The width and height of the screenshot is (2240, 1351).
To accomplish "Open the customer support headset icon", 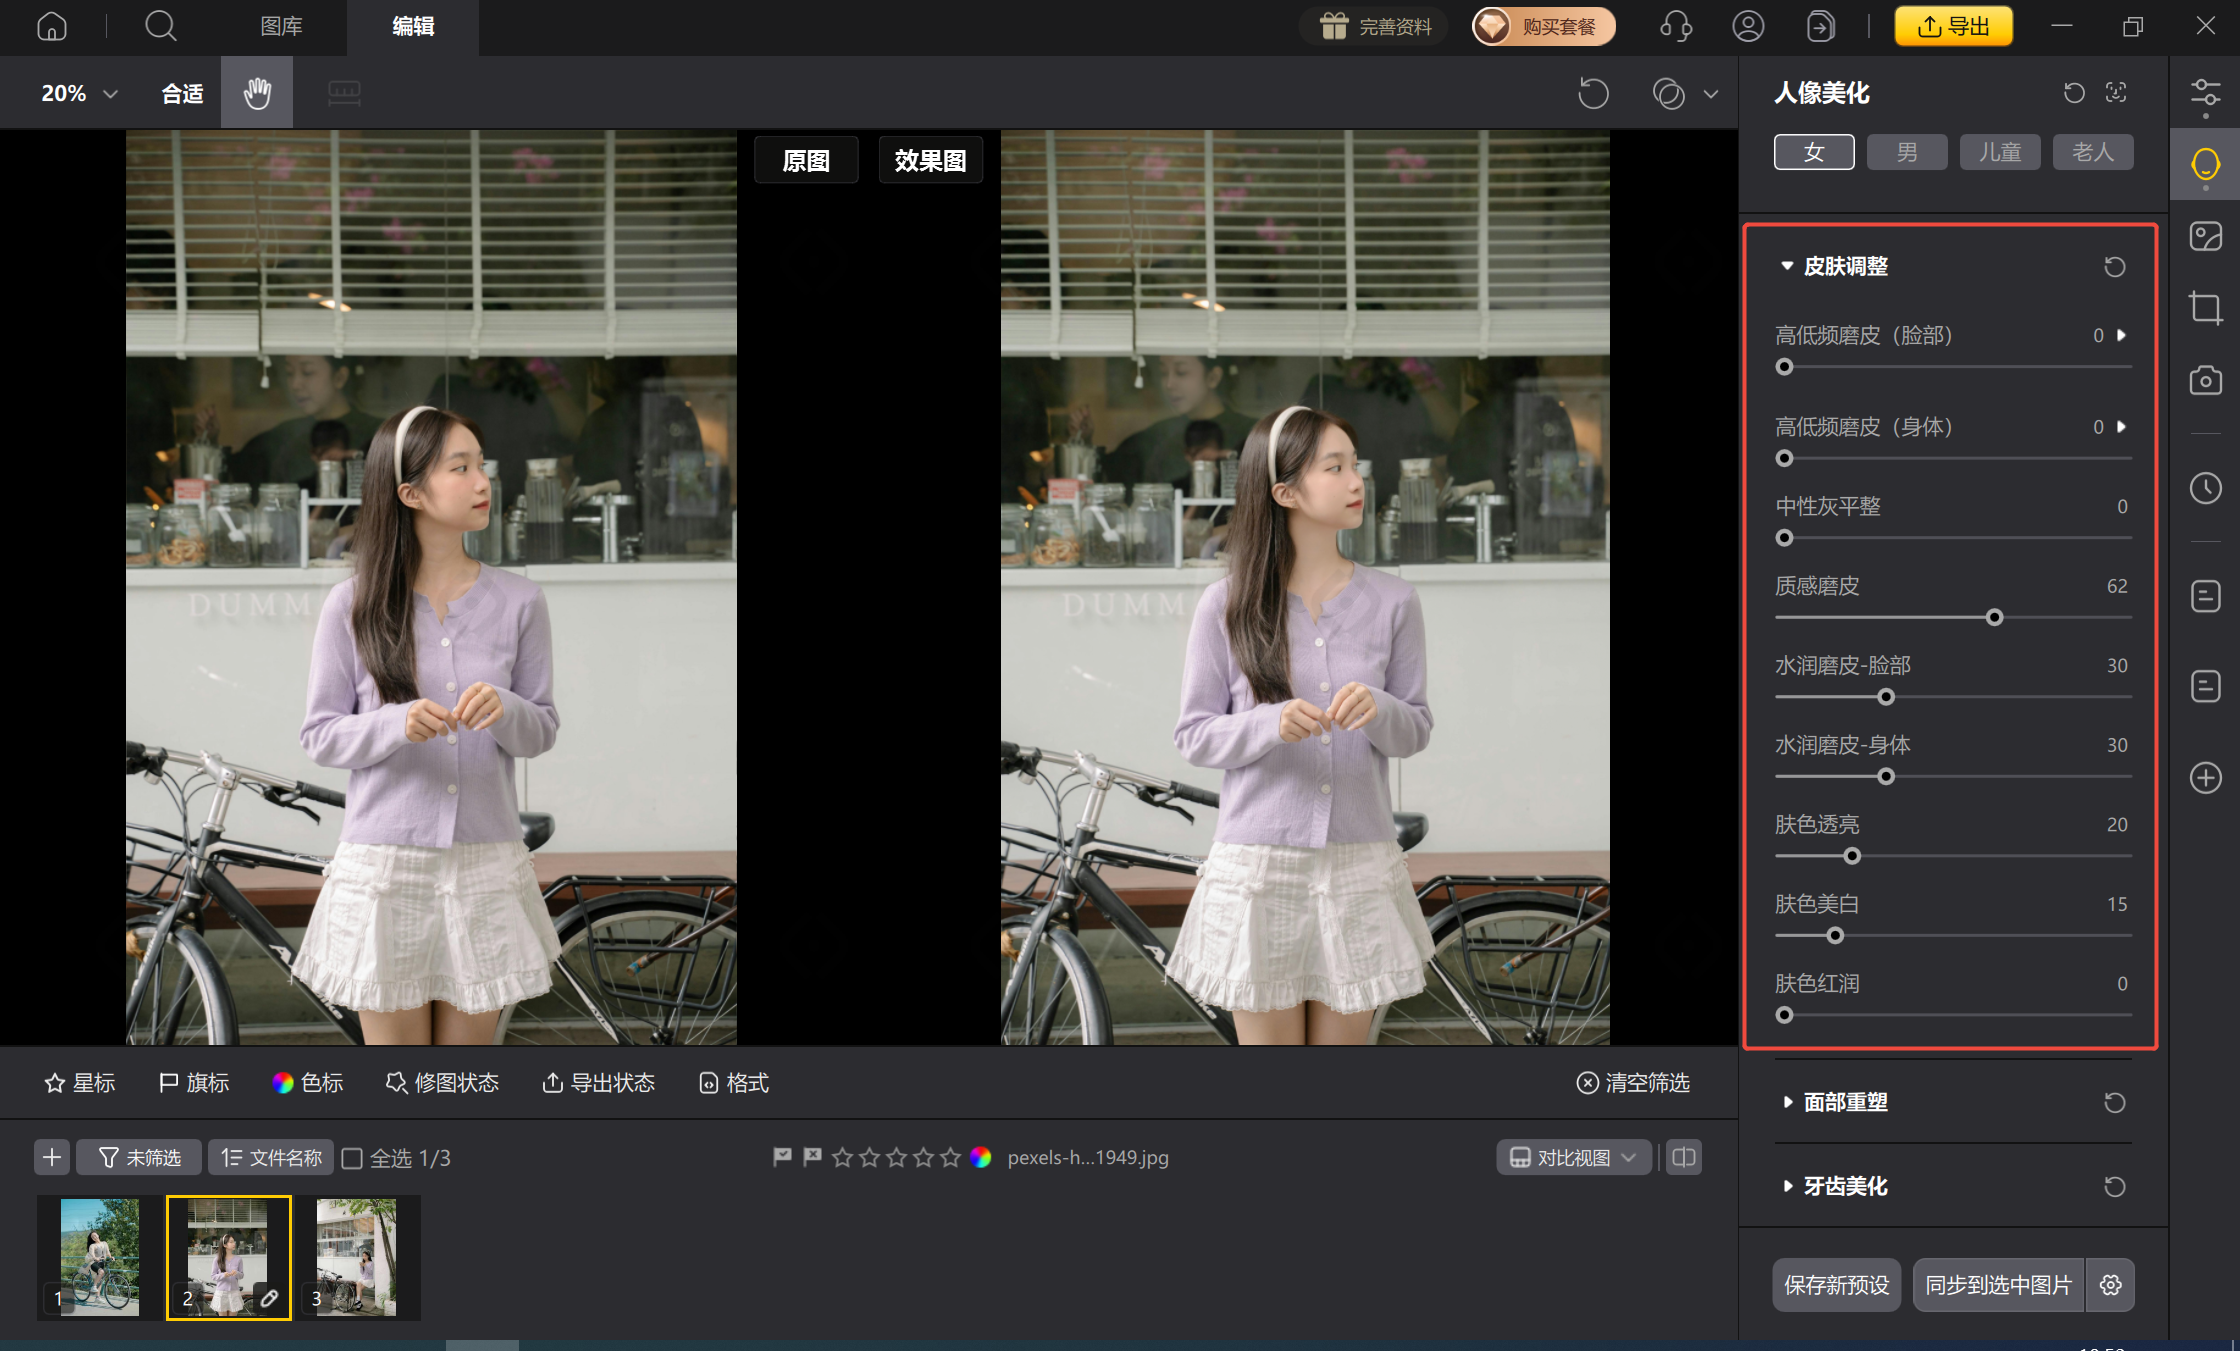I will pyautogui.click(x=1676, y=26).
